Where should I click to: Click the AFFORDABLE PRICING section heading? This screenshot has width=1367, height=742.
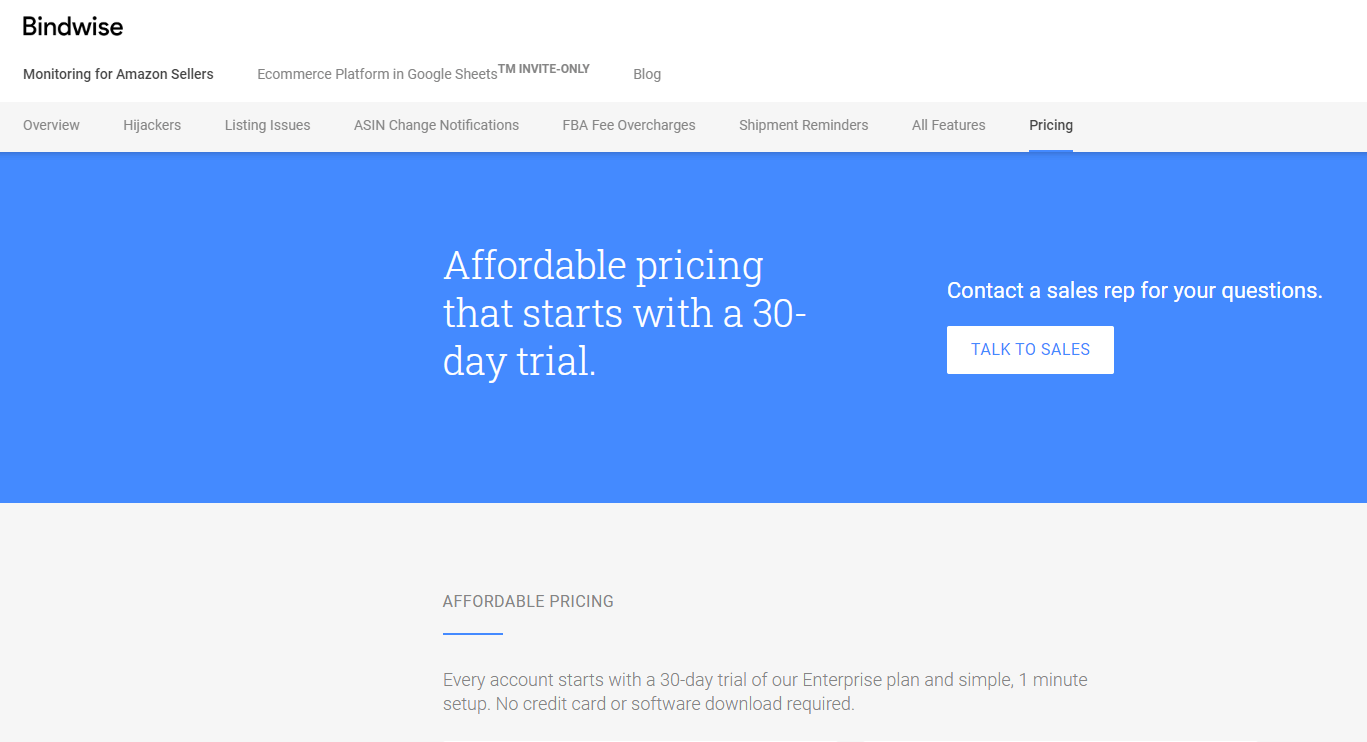[528, 601]
